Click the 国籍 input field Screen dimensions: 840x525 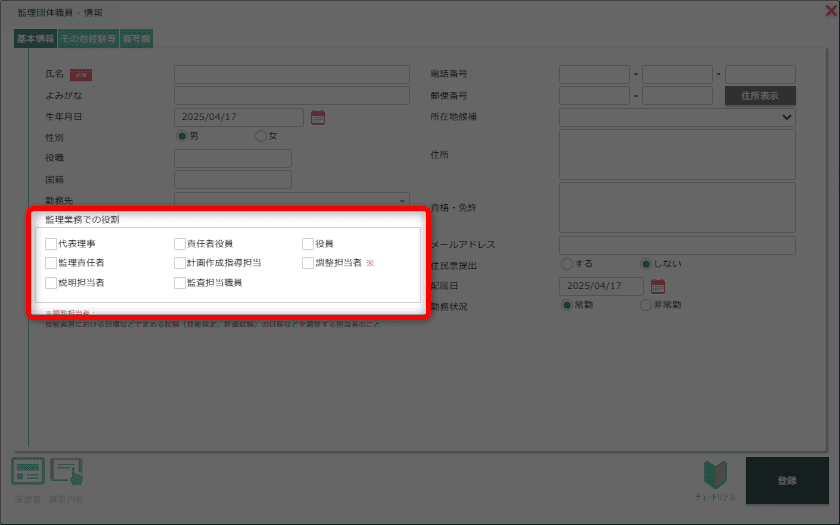coord(233,179)
